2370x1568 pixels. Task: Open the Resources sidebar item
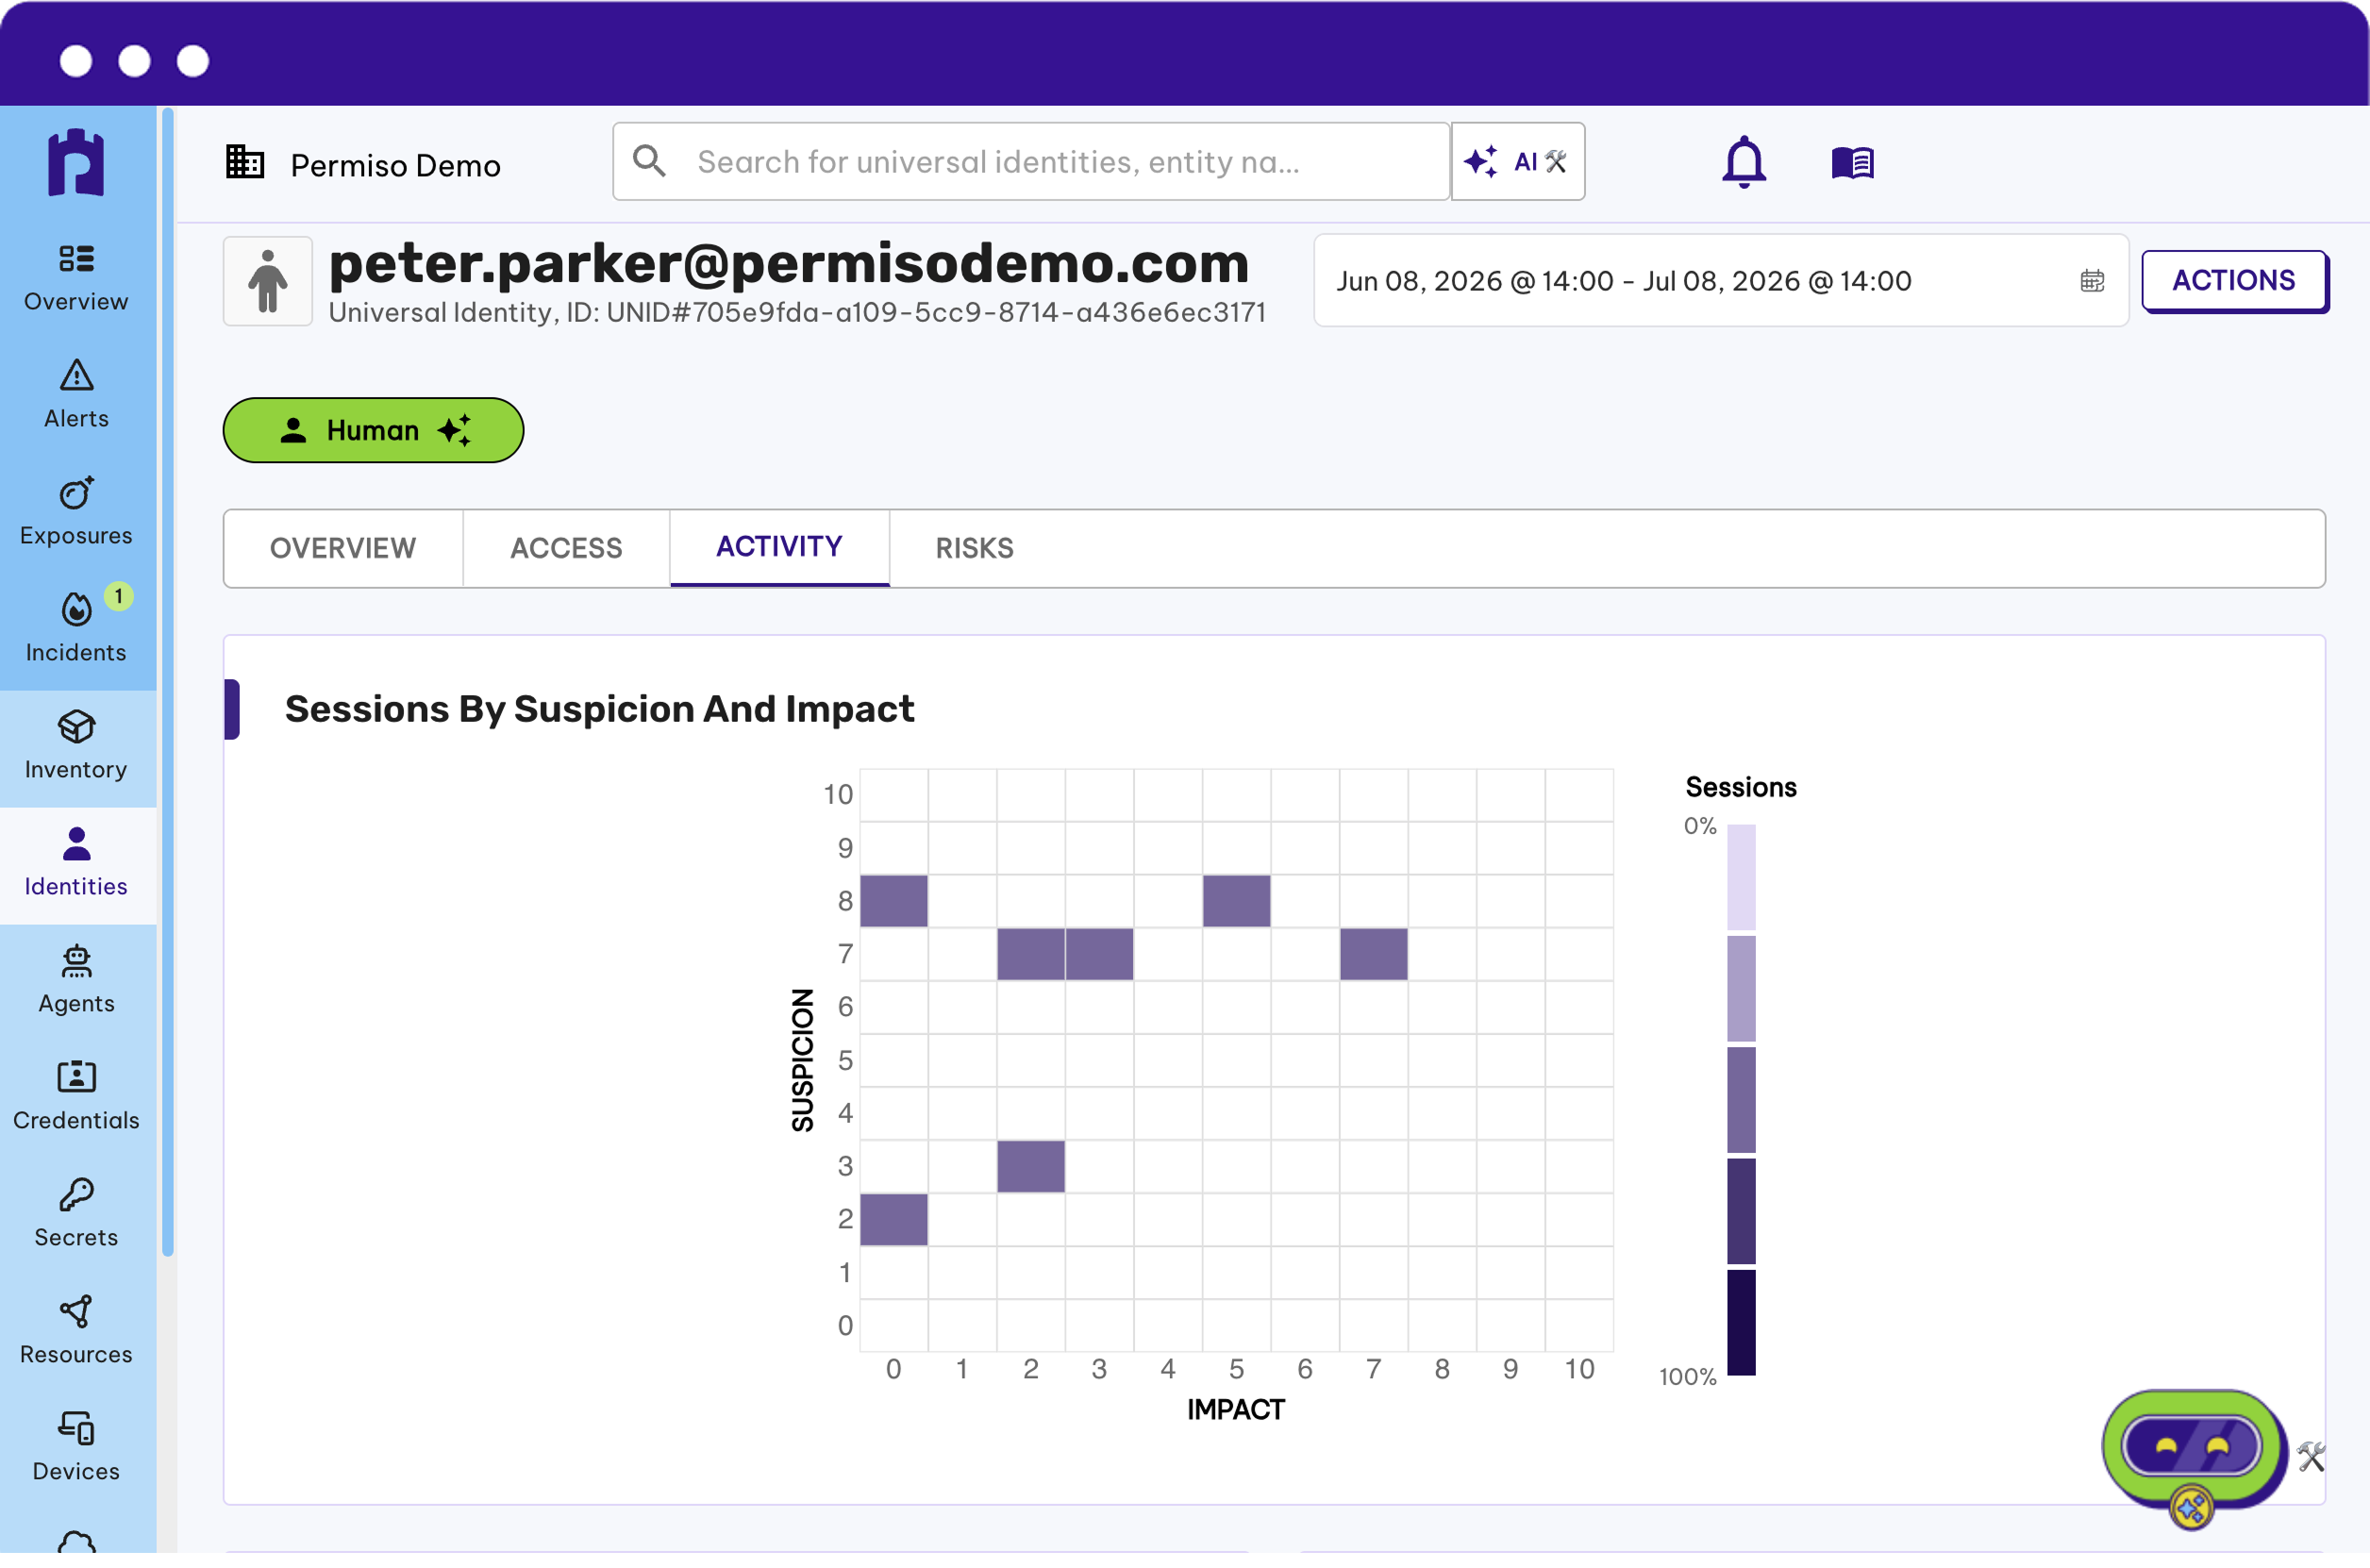pos(76,1331)
